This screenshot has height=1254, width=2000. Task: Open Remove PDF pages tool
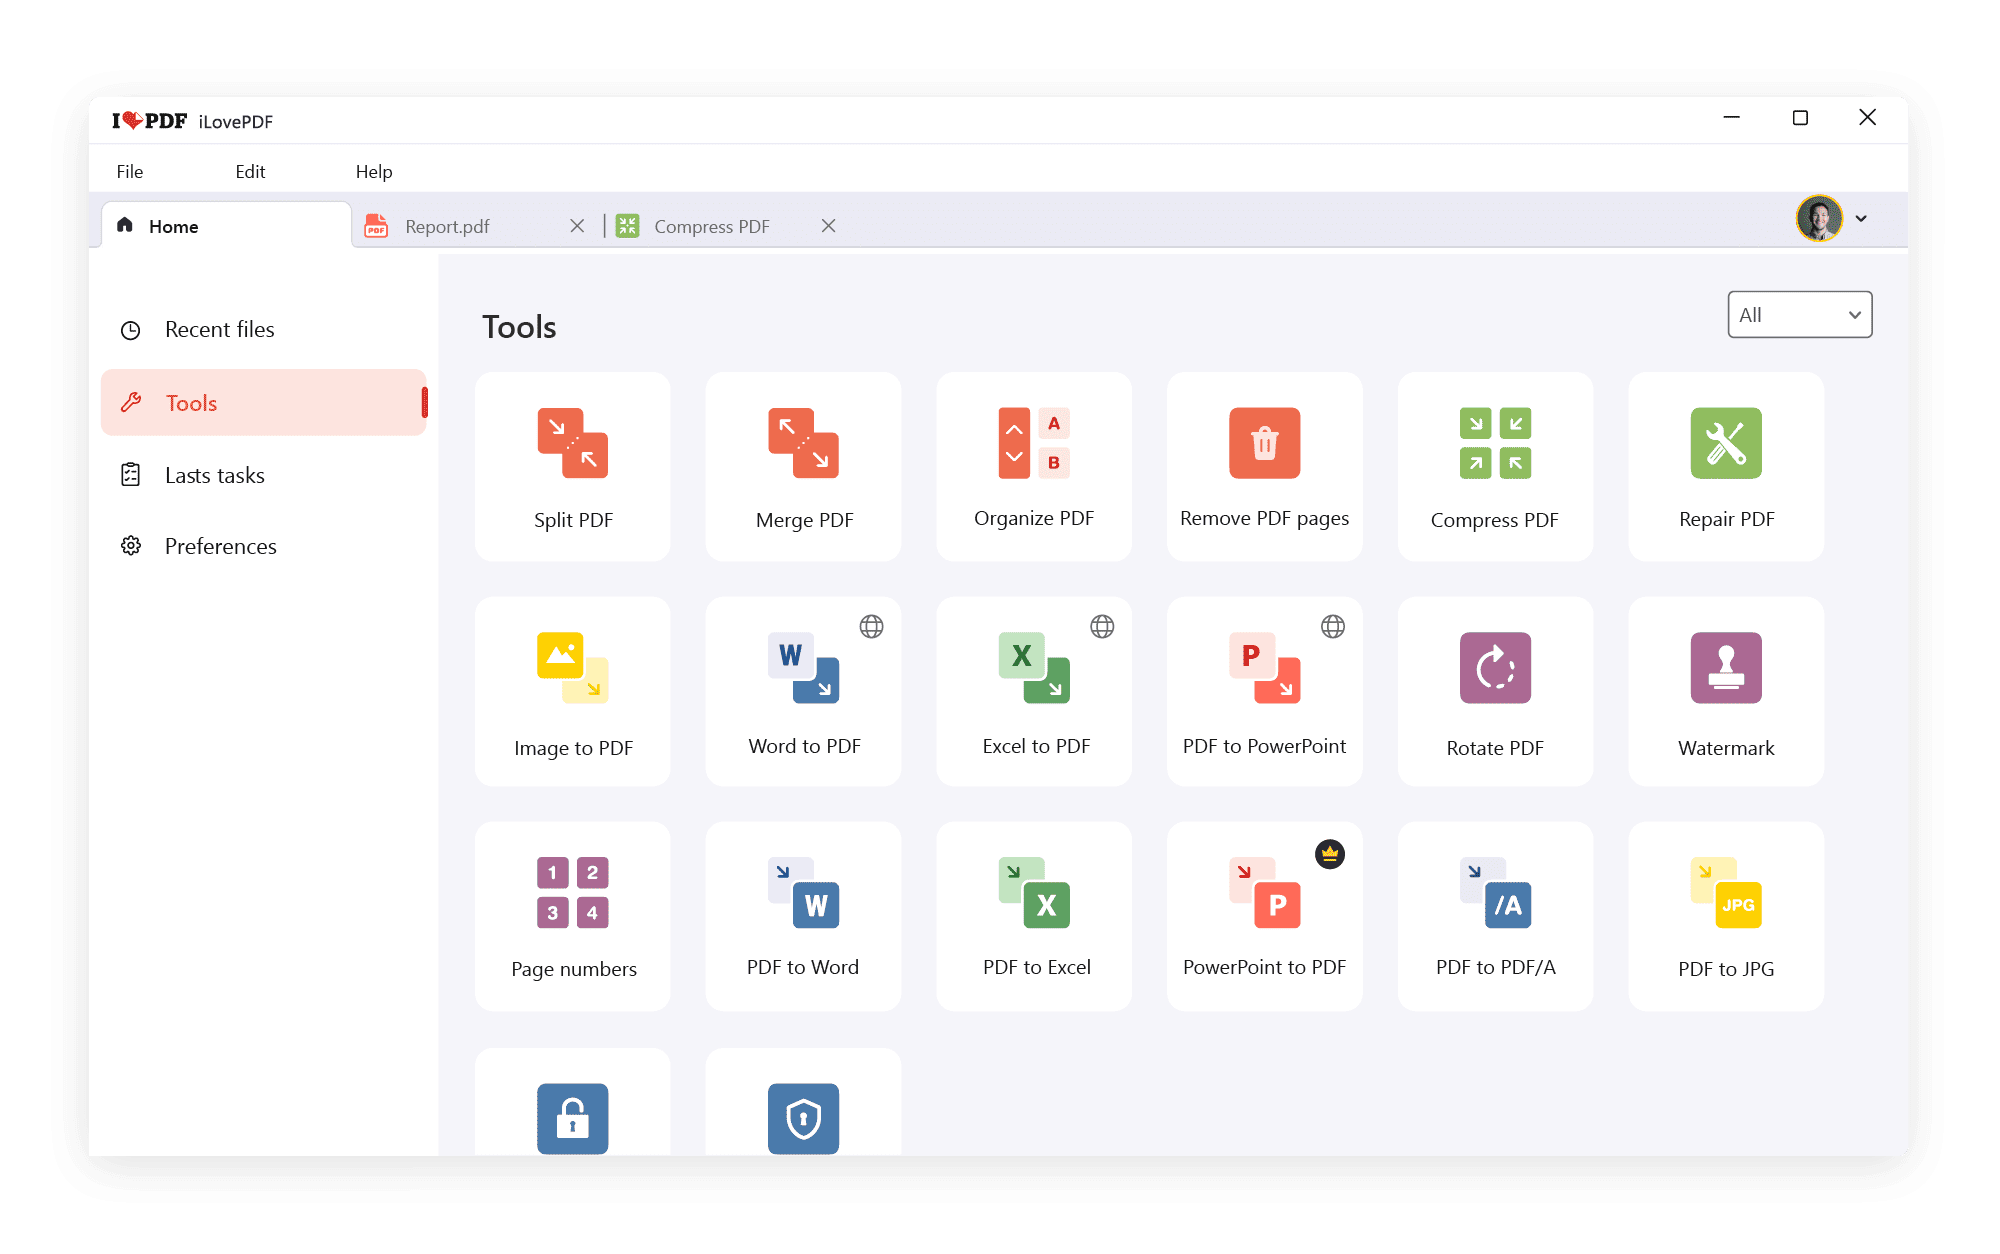[1264, 466]
